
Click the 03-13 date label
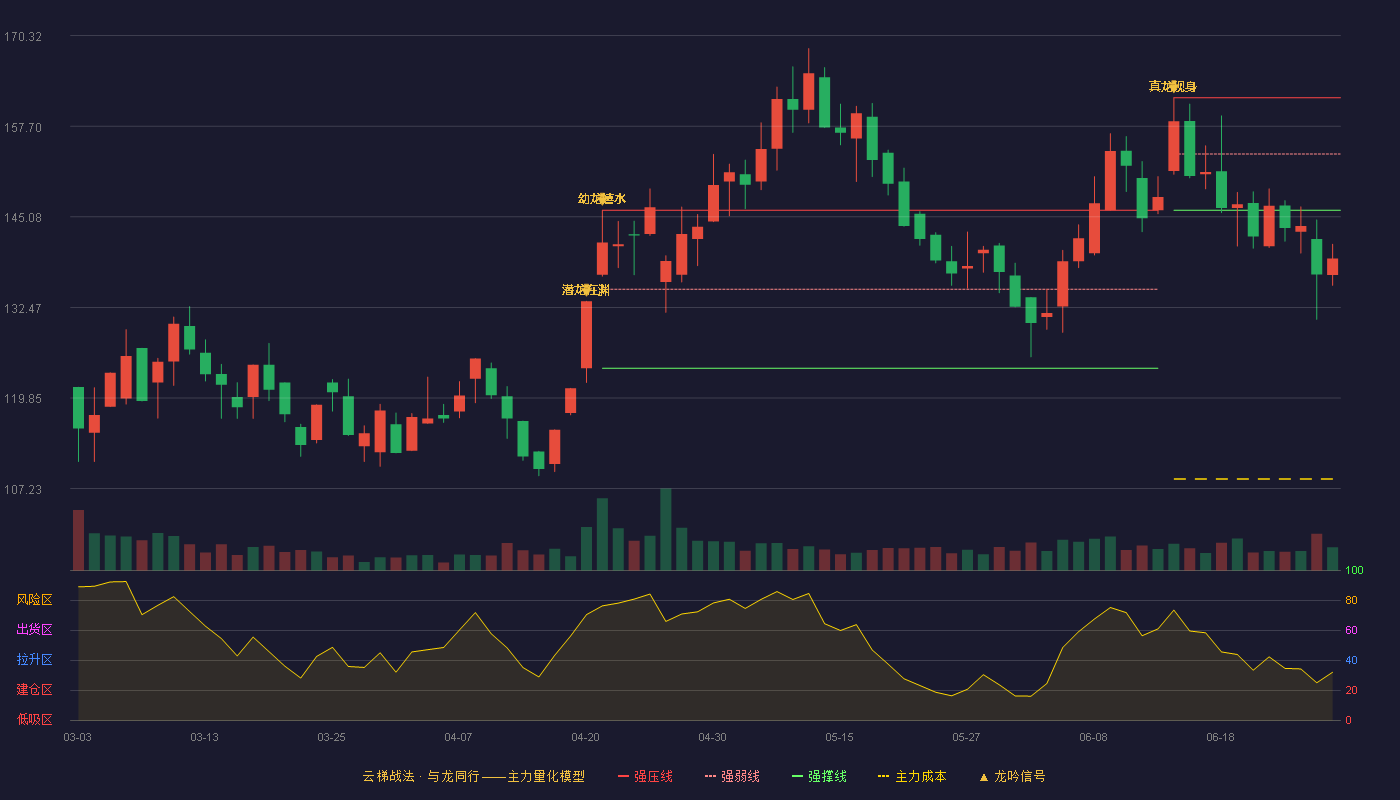point(204,737)
